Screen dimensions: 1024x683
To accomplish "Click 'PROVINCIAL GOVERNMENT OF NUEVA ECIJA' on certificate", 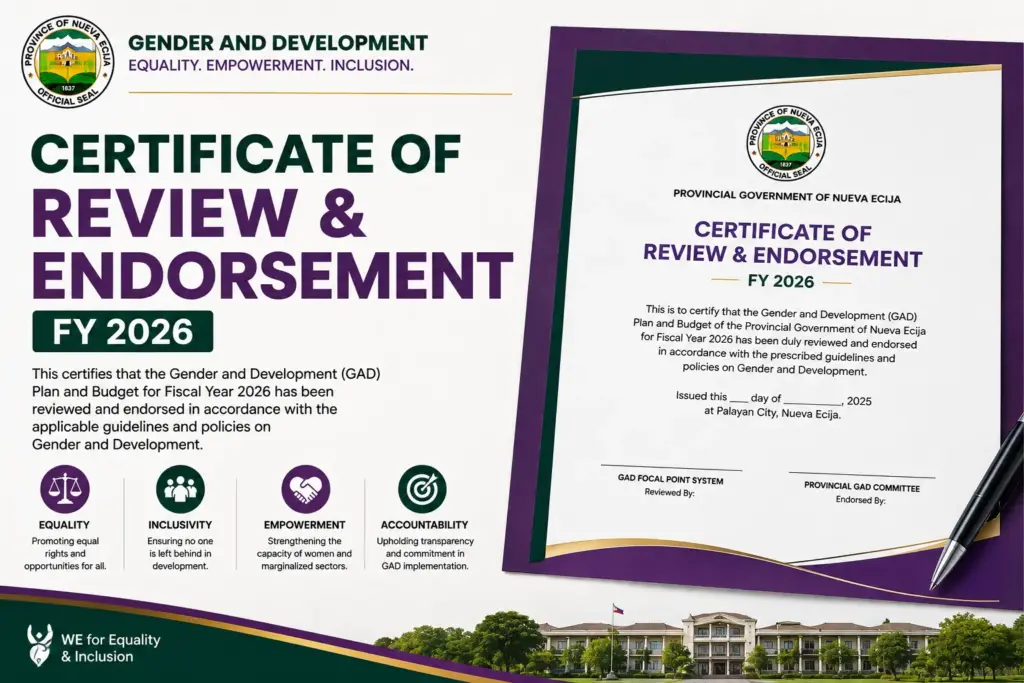I will coord(787,197).
